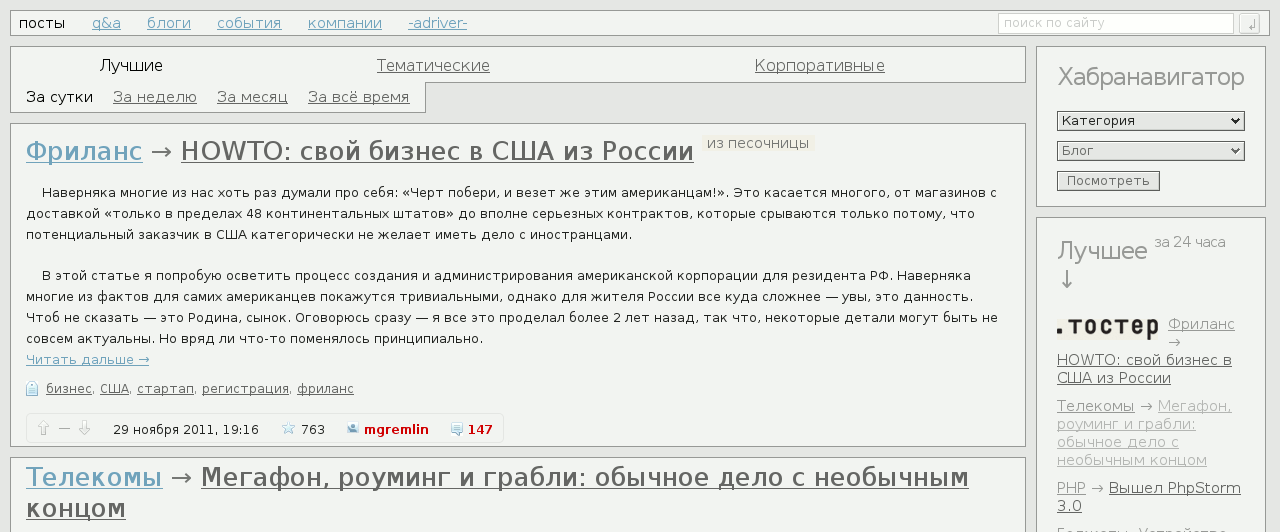This screenshot has width=1280, height=532.
Task: Open the main post Мегафон, роуминг и грабли
Action: pyautogui.click(x=497, y=493)
